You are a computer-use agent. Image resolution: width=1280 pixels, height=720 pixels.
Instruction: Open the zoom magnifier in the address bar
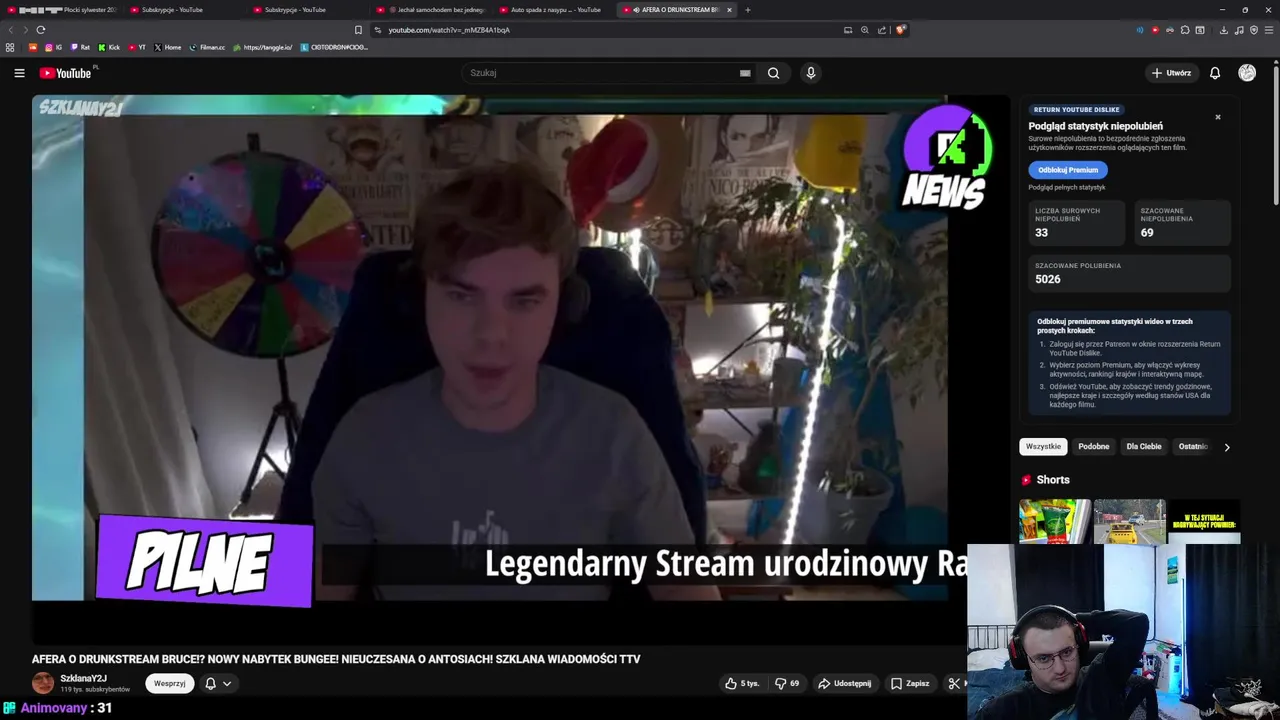pos(865,30)
